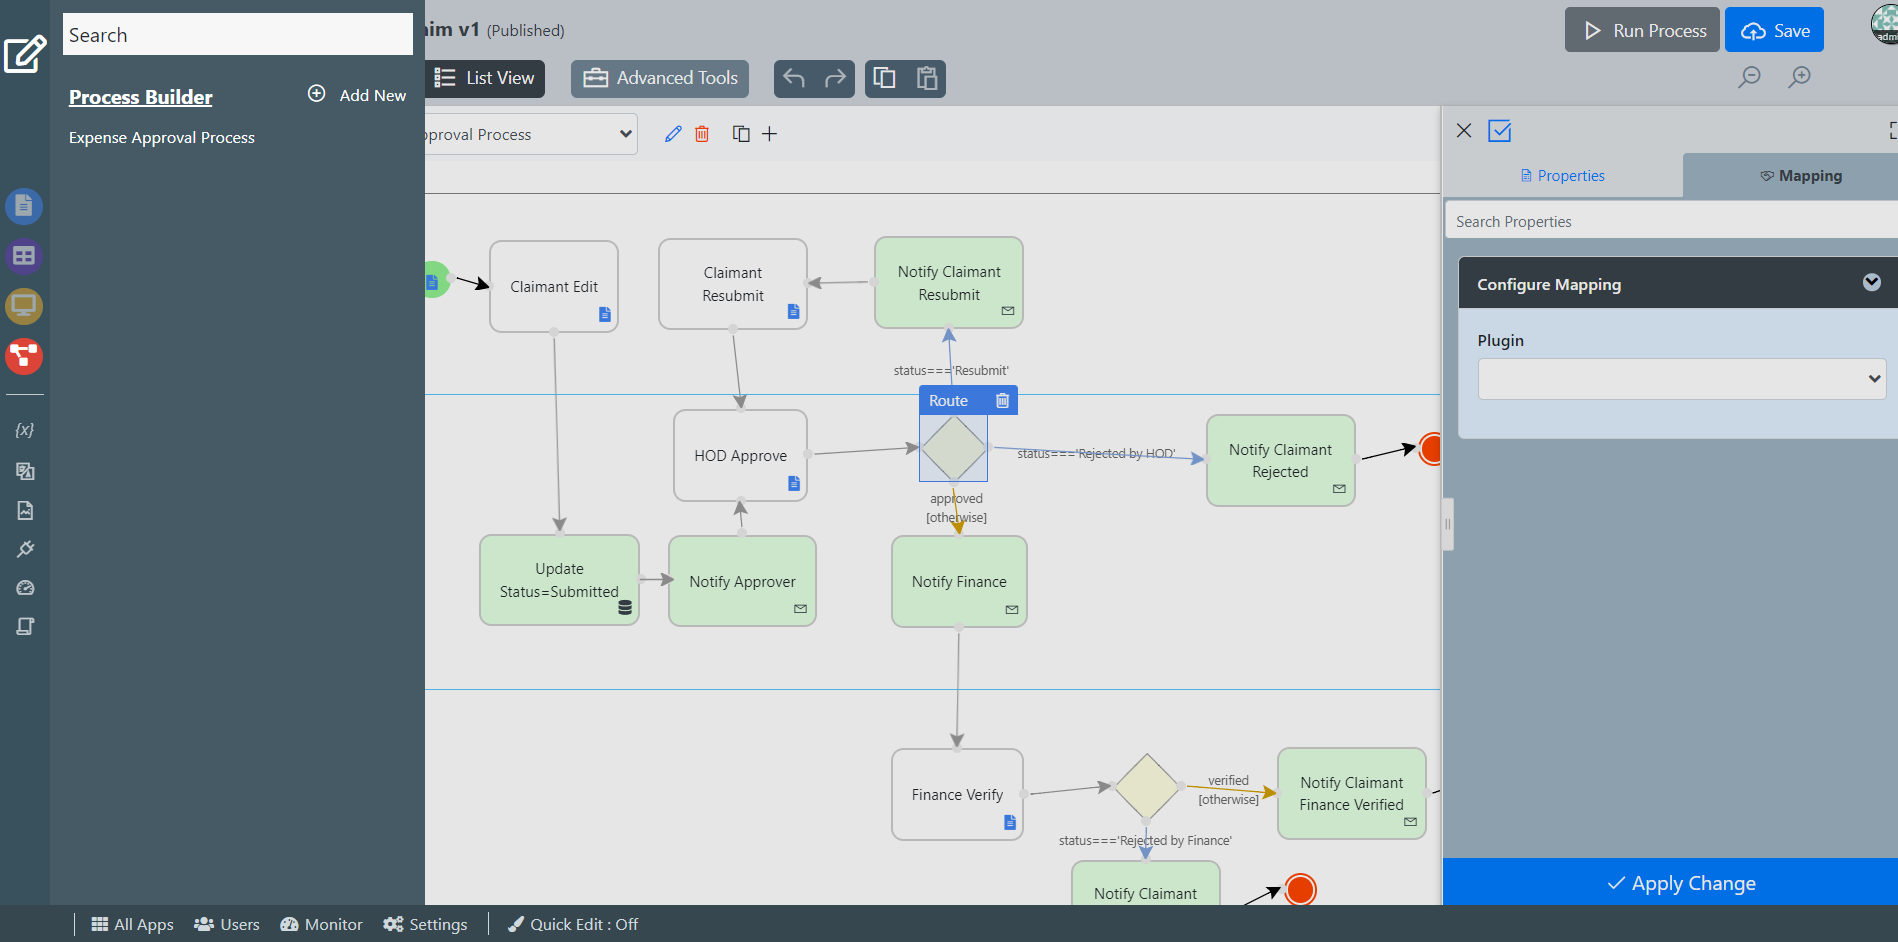The height and width of the screenshot is (942, 1898).
Task: Click the Search Properties field
Action: (1670, 221)
